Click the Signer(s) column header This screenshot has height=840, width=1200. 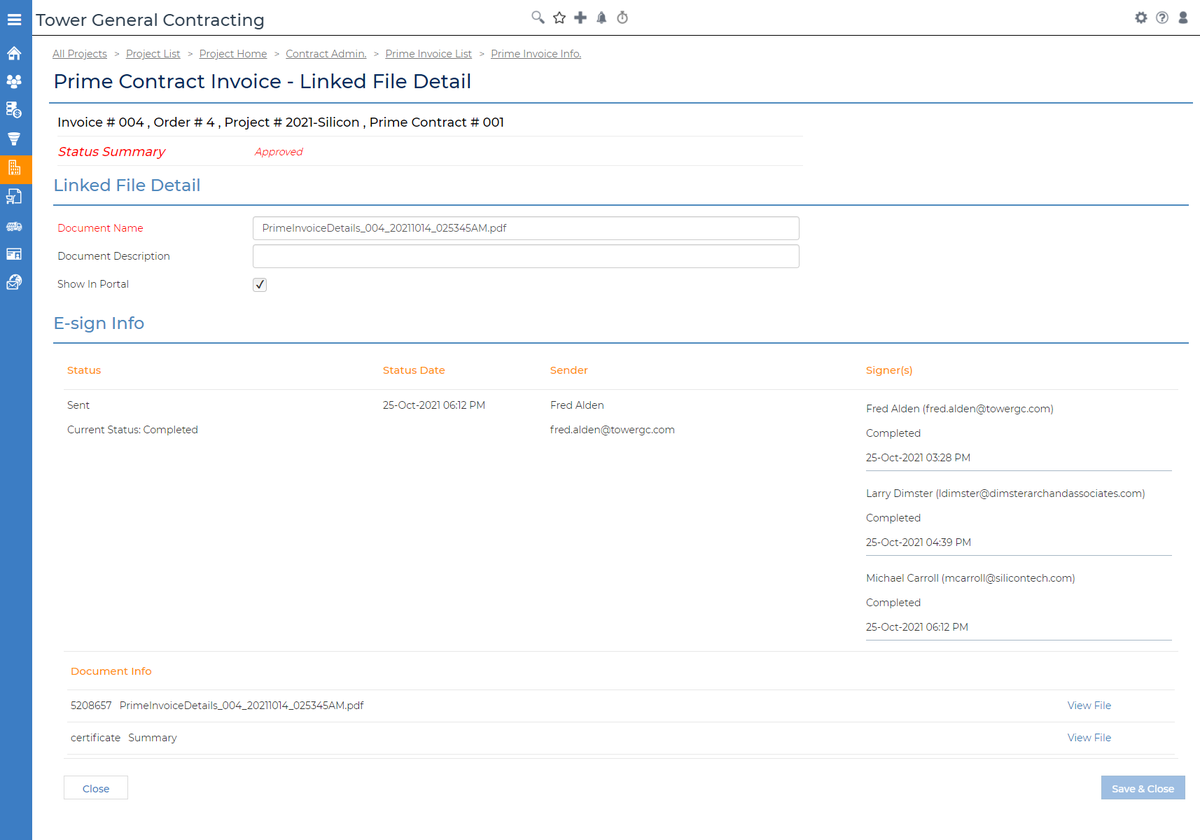tap(889, 370)
